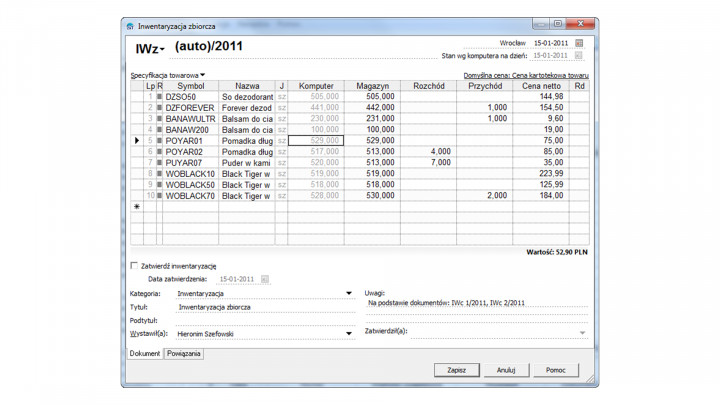Click Domyślna cena link
Viewport: 720px width, 405px height.
tap(526, 75)
